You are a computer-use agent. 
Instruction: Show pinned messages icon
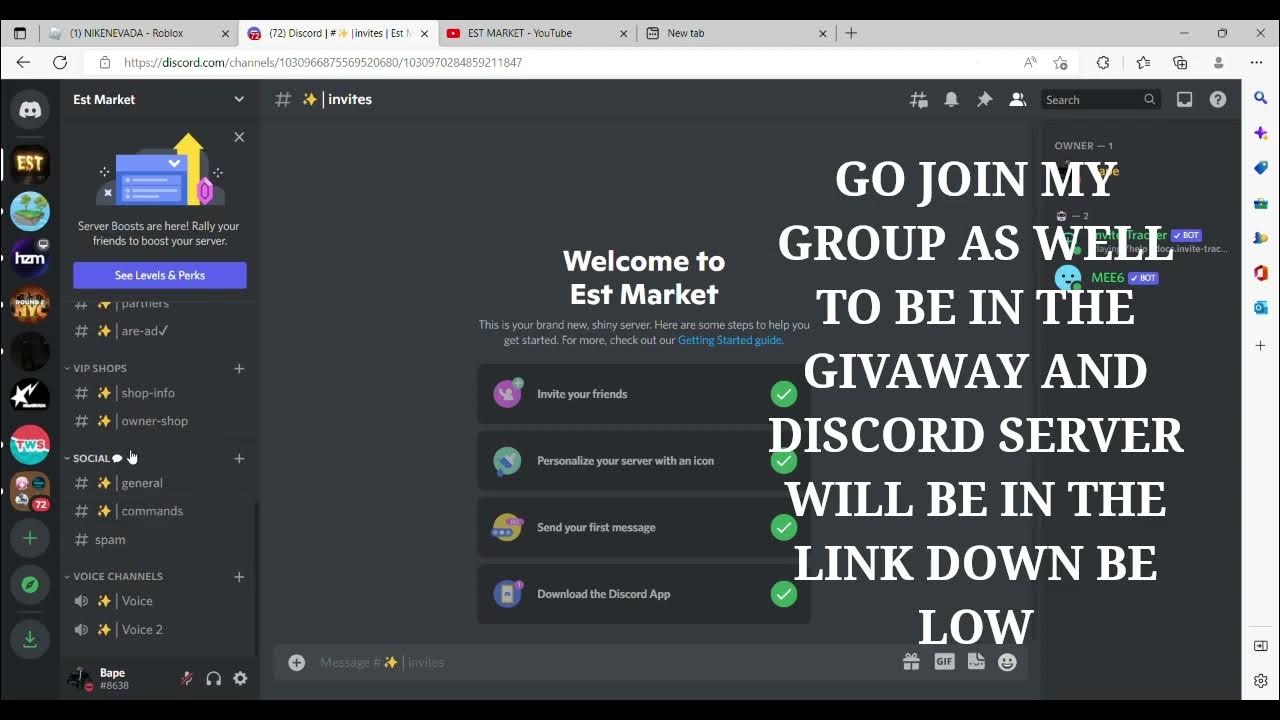[984, 99]
